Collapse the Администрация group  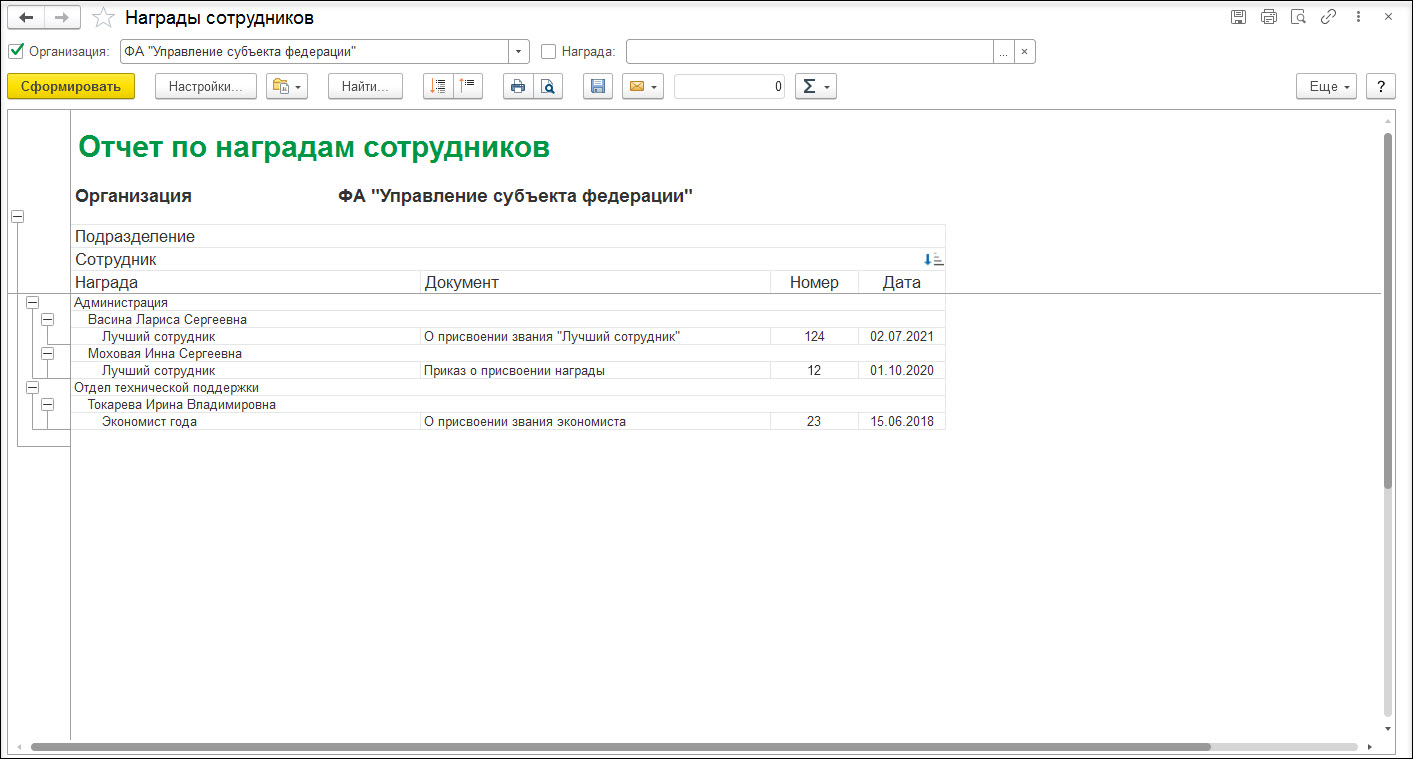[x=32, y=302]
